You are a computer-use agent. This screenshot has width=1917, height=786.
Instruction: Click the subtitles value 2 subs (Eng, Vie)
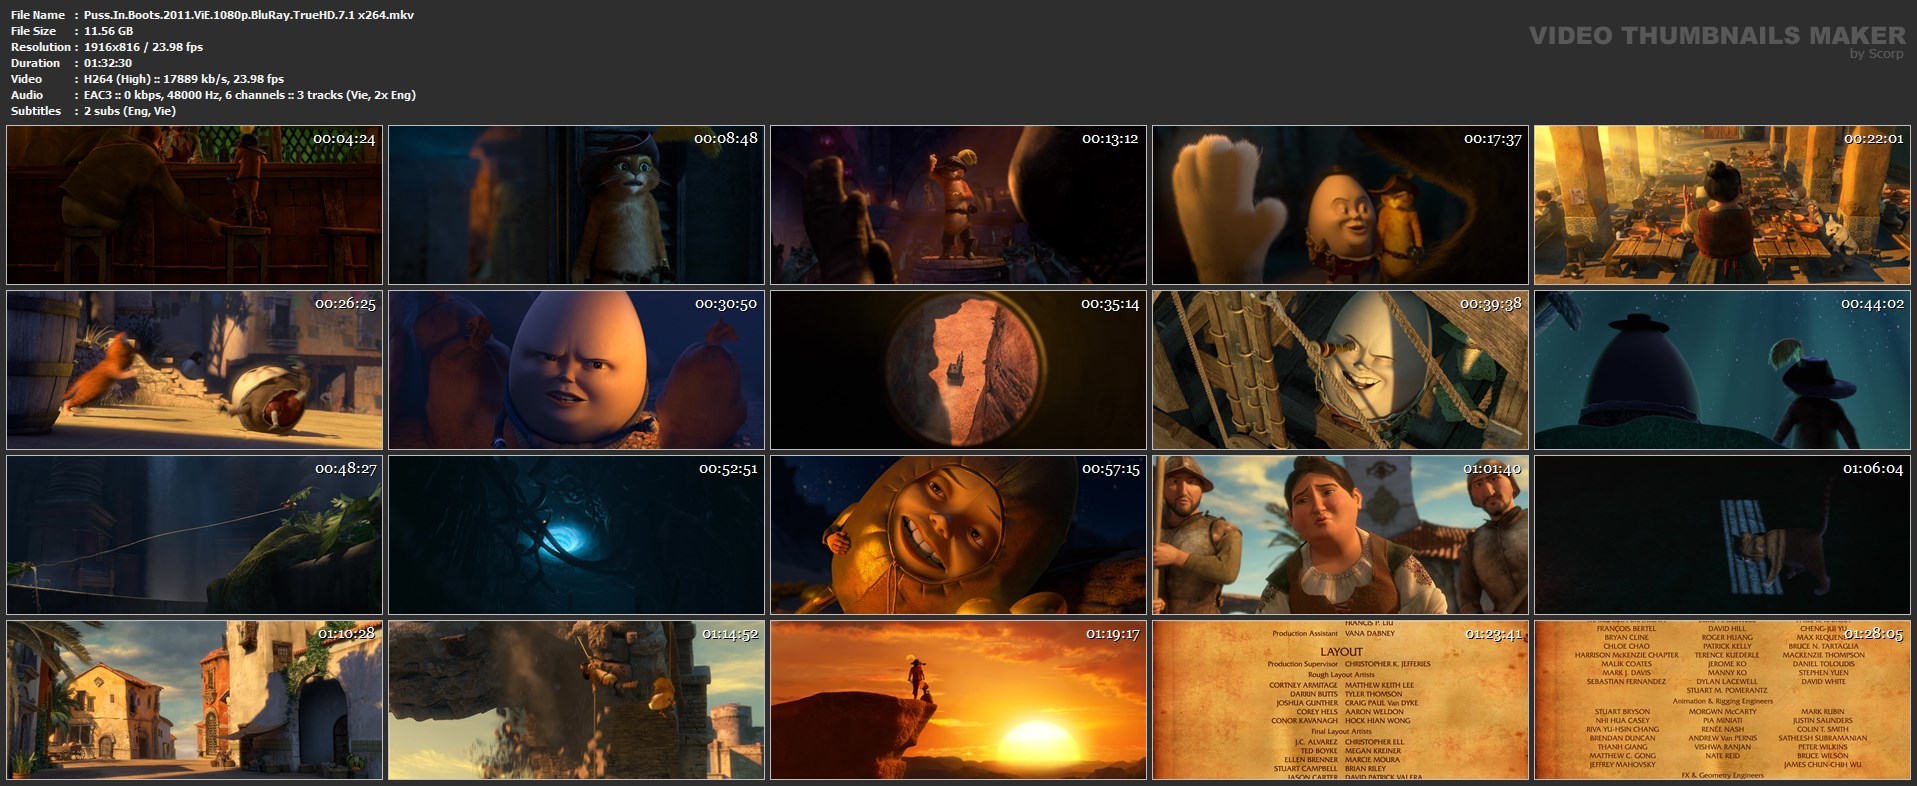tap(130, 111)
